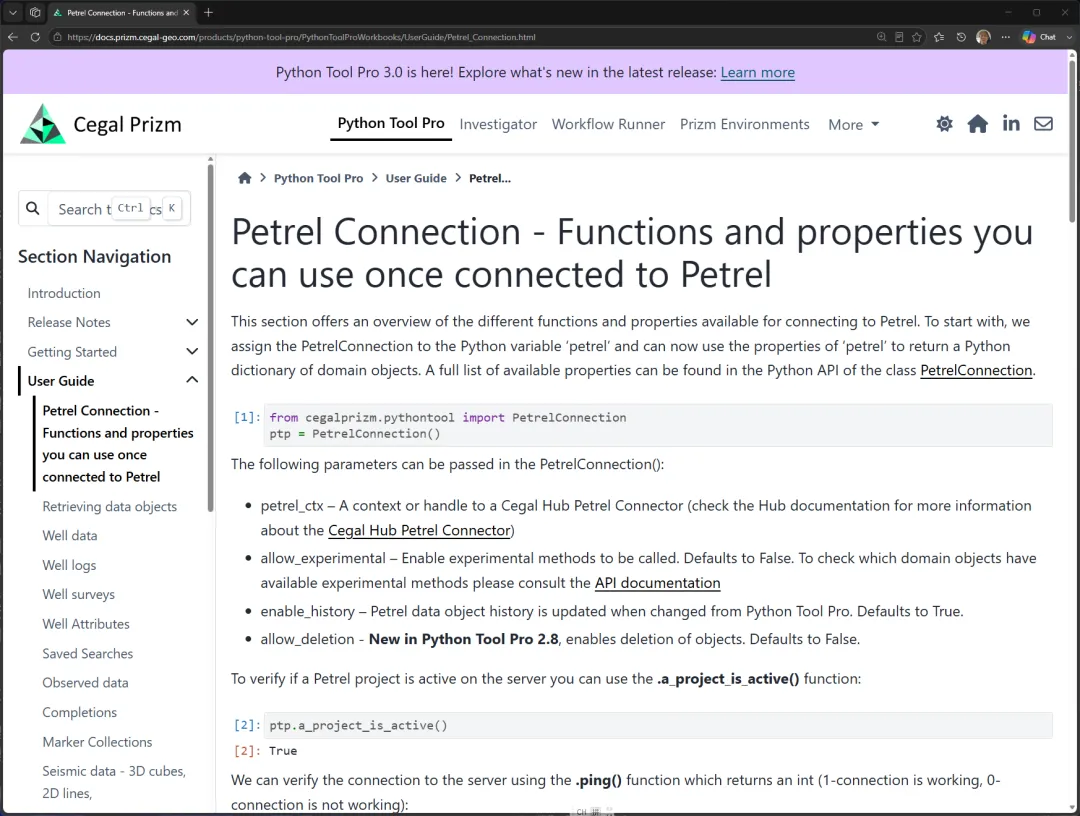Click the sidebar scrollbar
This screenshot has height=816, width=1080.
pyautogui.click(x=210, y=337)
